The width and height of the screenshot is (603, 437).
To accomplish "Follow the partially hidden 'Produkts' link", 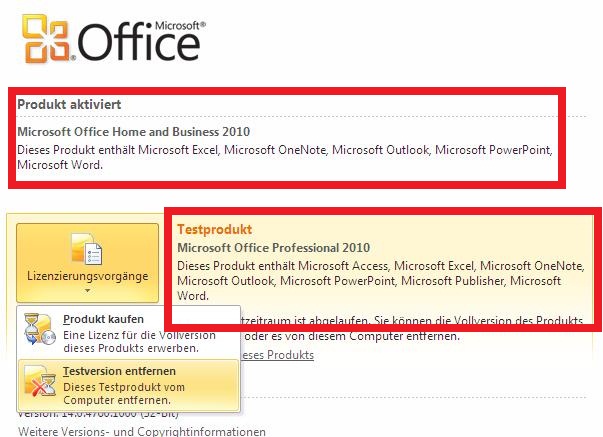I will 277,355.
